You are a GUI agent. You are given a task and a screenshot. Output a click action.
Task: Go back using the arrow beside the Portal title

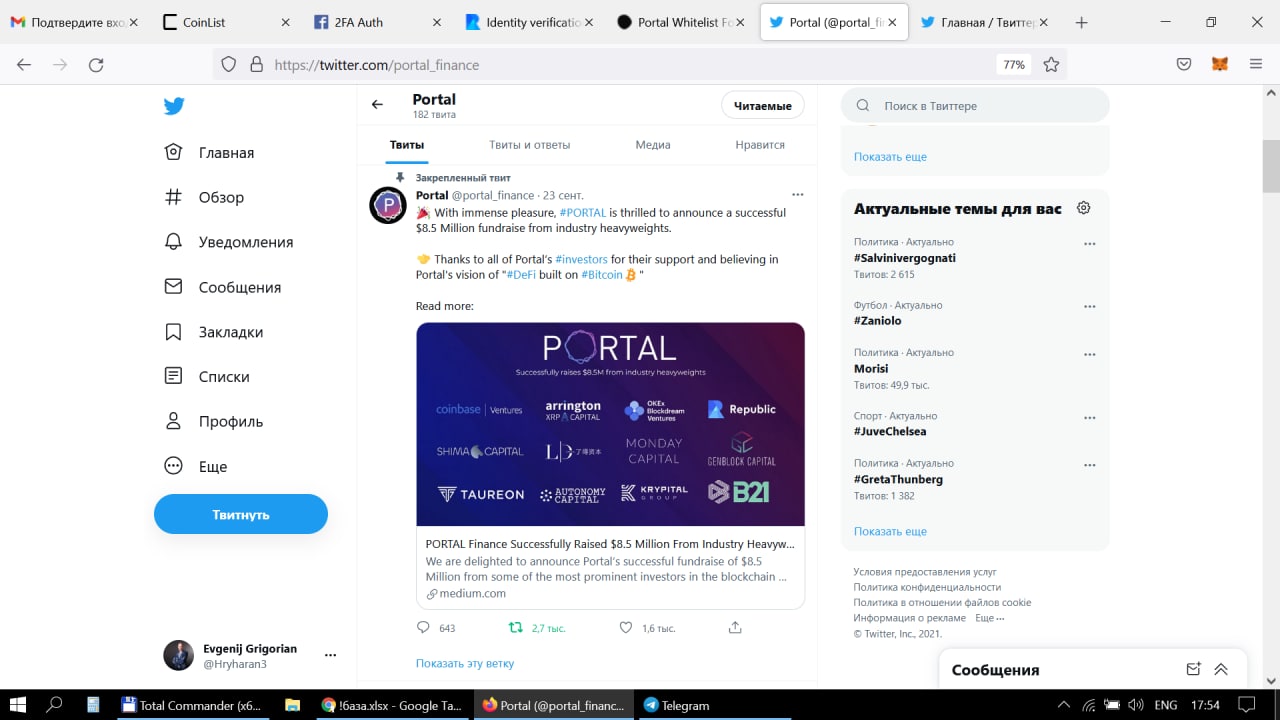tap(377, 104)
